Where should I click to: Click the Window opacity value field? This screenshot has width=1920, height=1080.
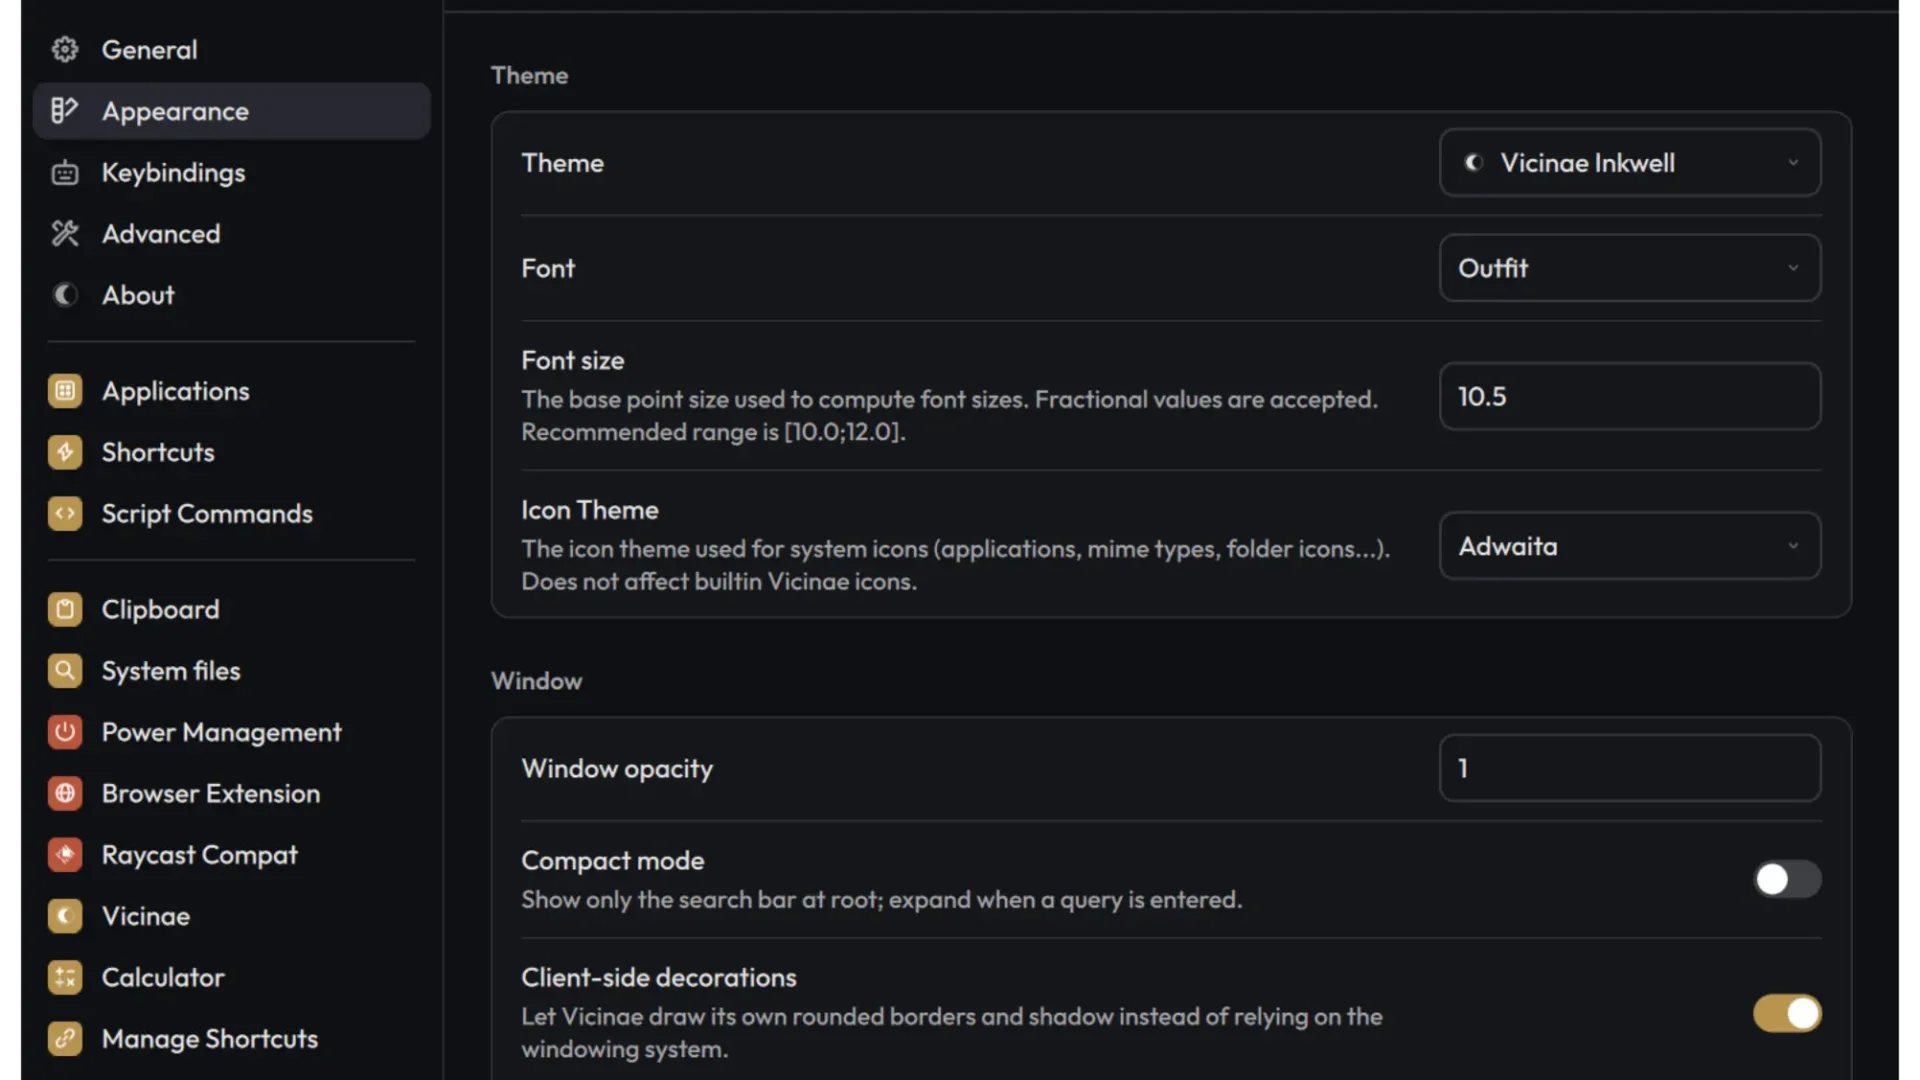[1630, 768]
